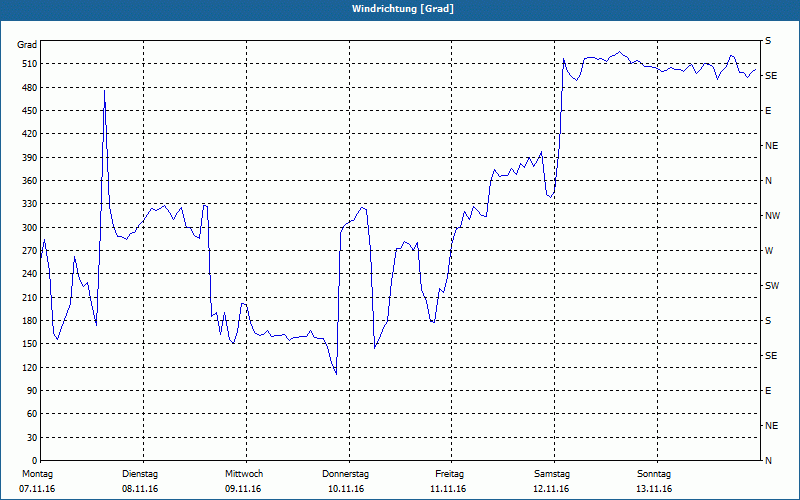Select the y-axis value '240'
Viewport: 800px width, 500px height.
29,273
